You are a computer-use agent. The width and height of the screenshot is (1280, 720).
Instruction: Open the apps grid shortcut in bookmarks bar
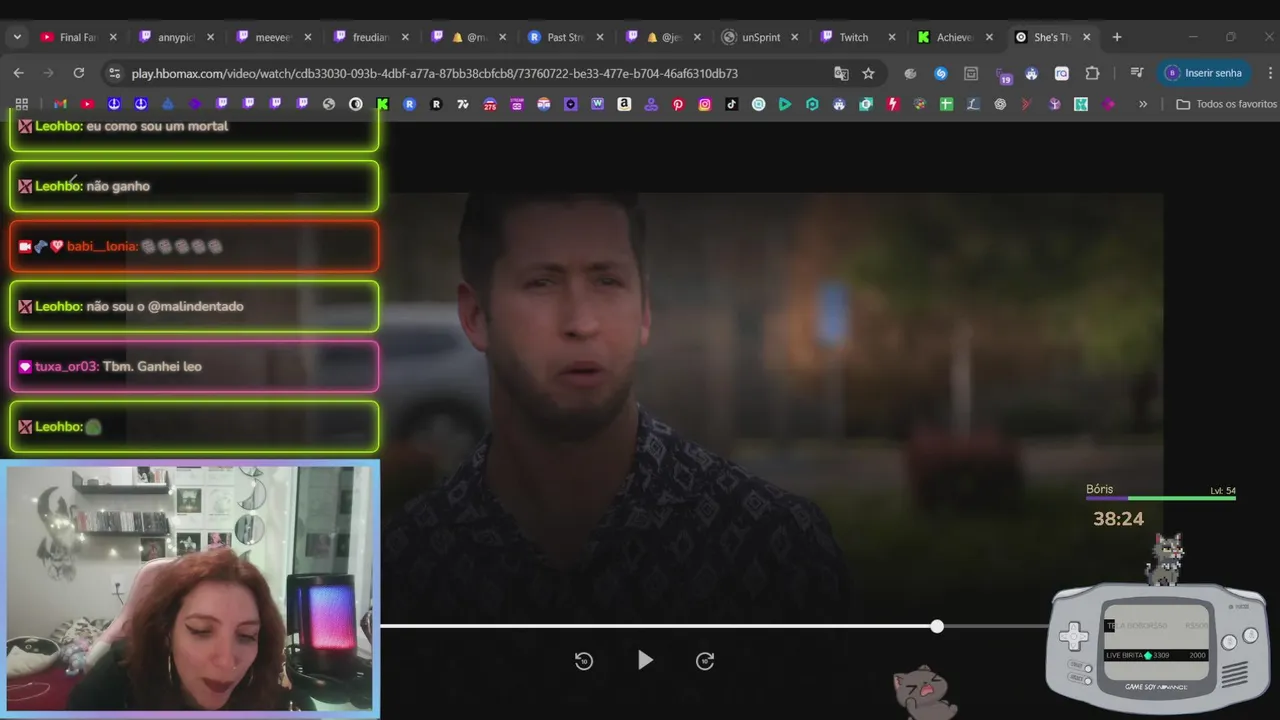click(22, 104)
